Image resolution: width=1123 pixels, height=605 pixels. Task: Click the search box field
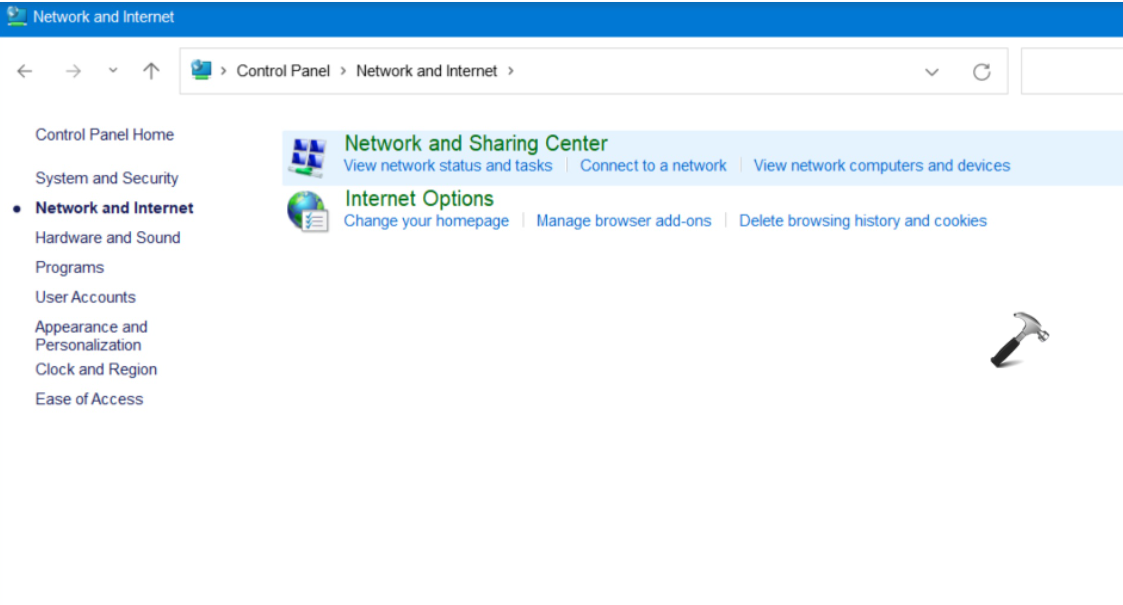1072,72
